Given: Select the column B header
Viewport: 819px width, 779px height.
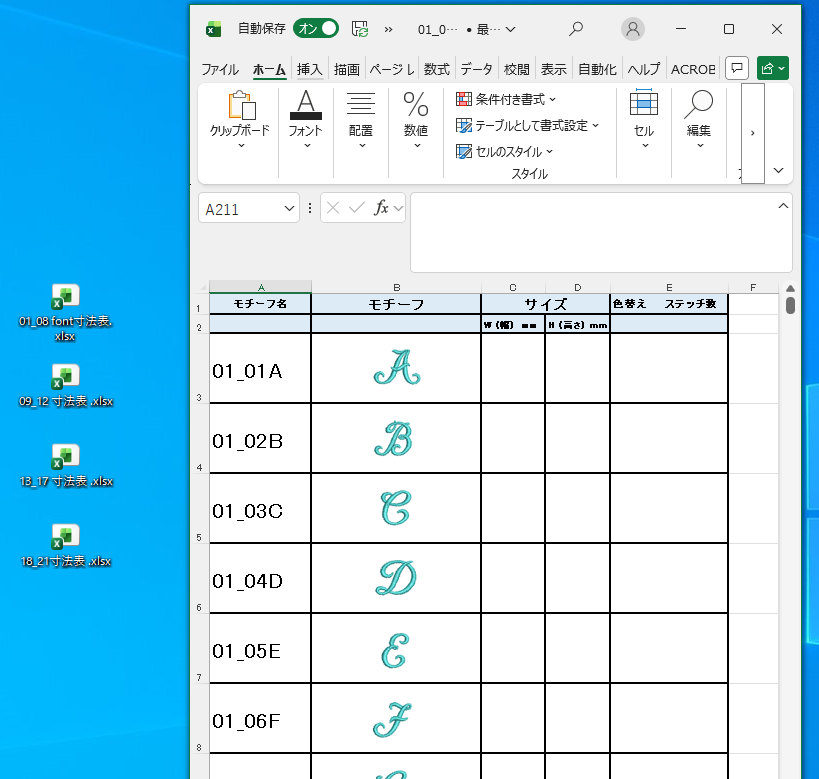Looking at the screenshot, I should click(x=396, y=287).
